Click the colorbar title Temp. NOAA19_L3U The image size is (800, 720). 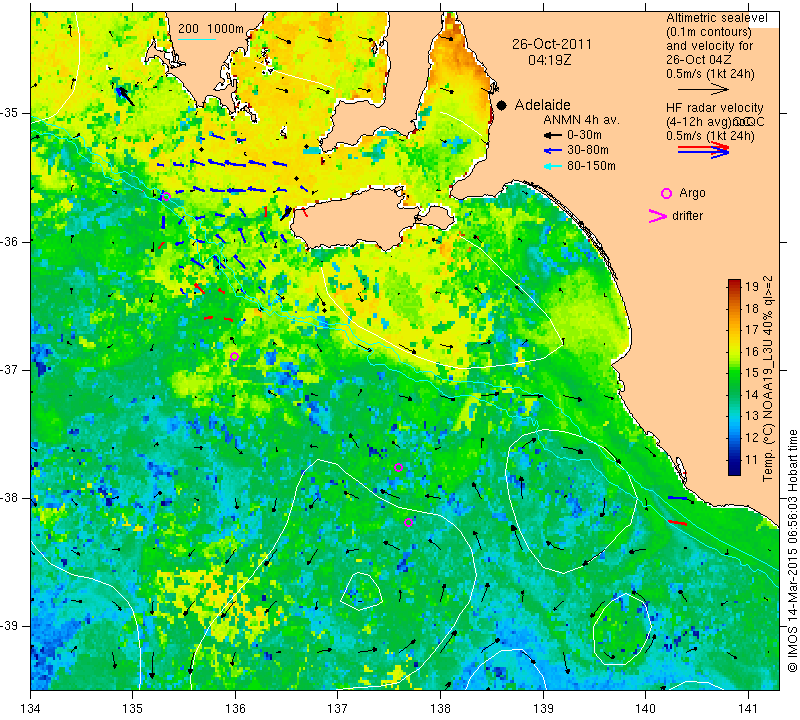point(768,378)
